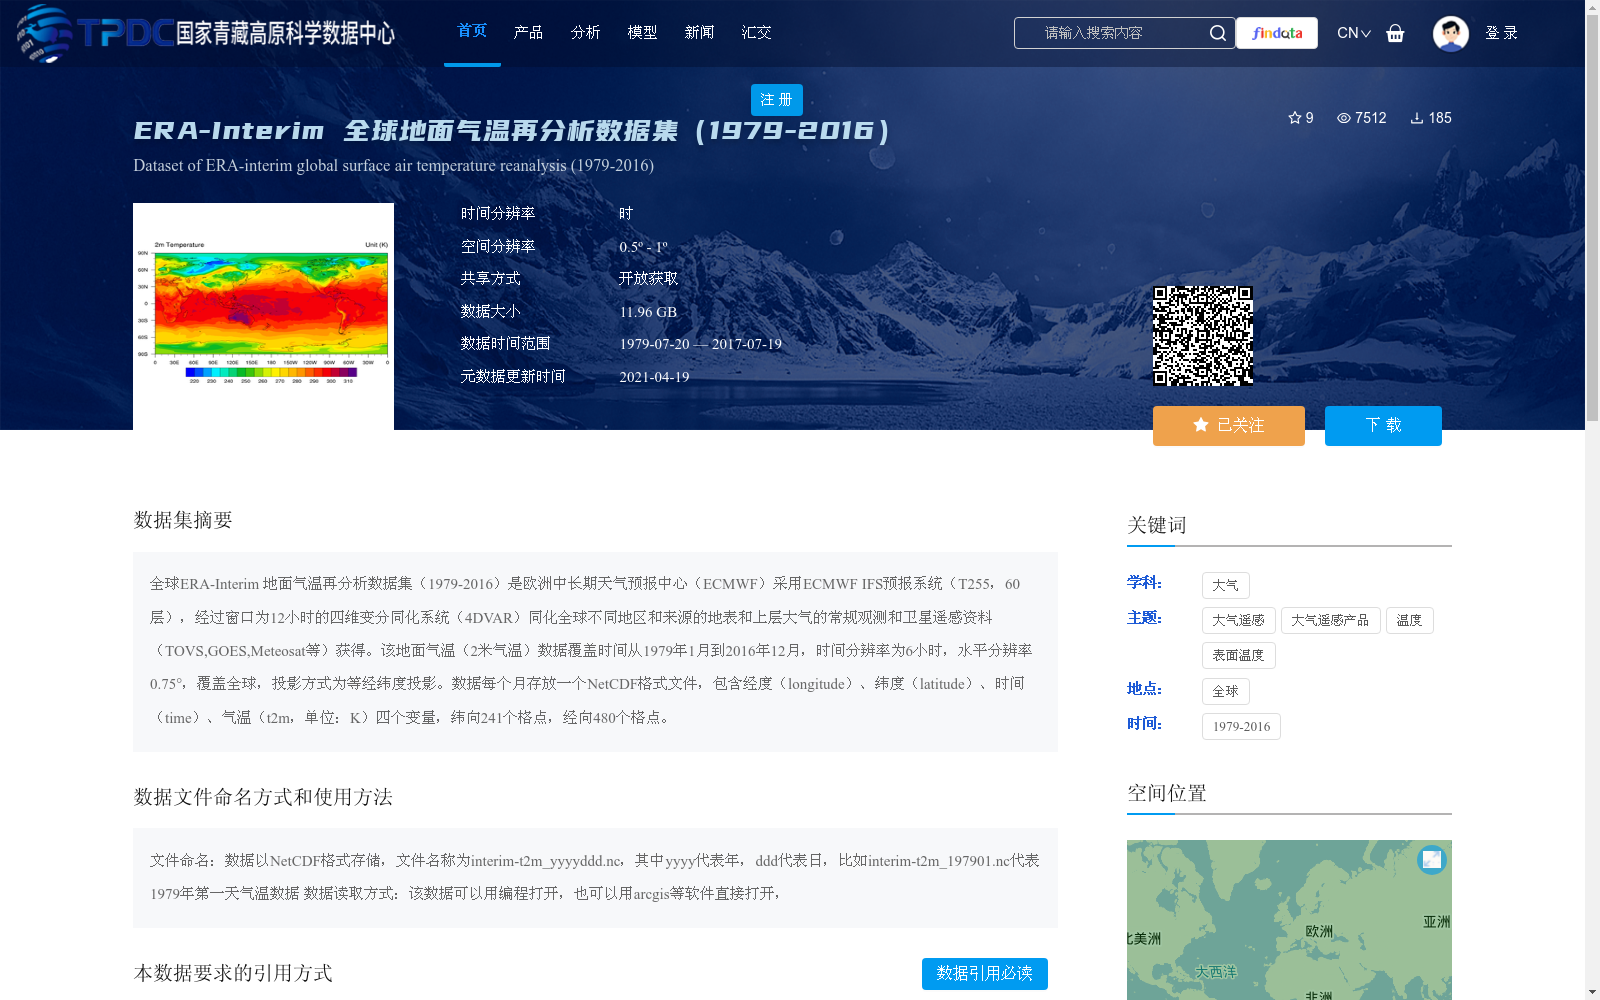Click the 数据集摘要 section heading

(x=183, y=520)
